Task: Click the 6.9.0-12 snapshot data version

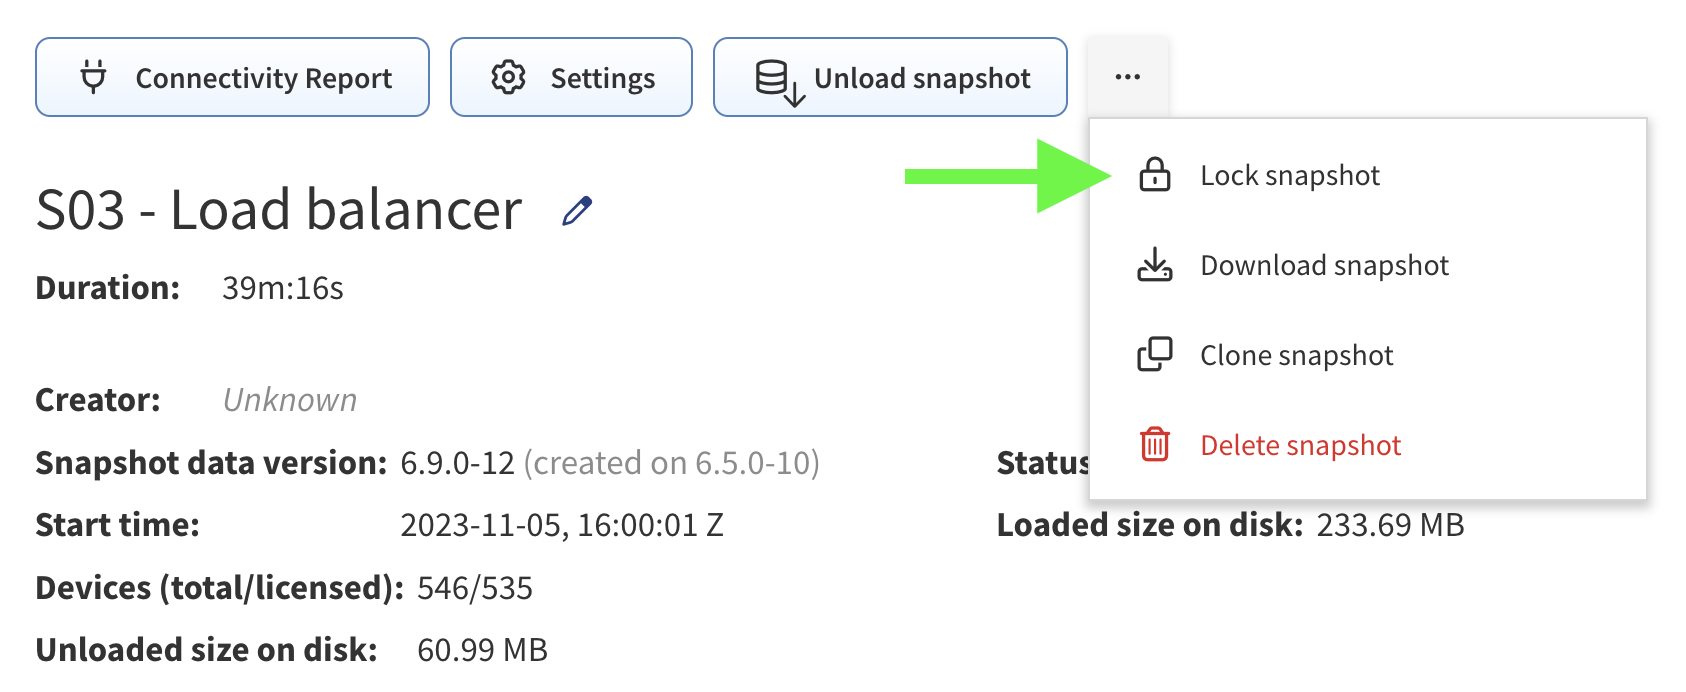Action: pos(457,463)
